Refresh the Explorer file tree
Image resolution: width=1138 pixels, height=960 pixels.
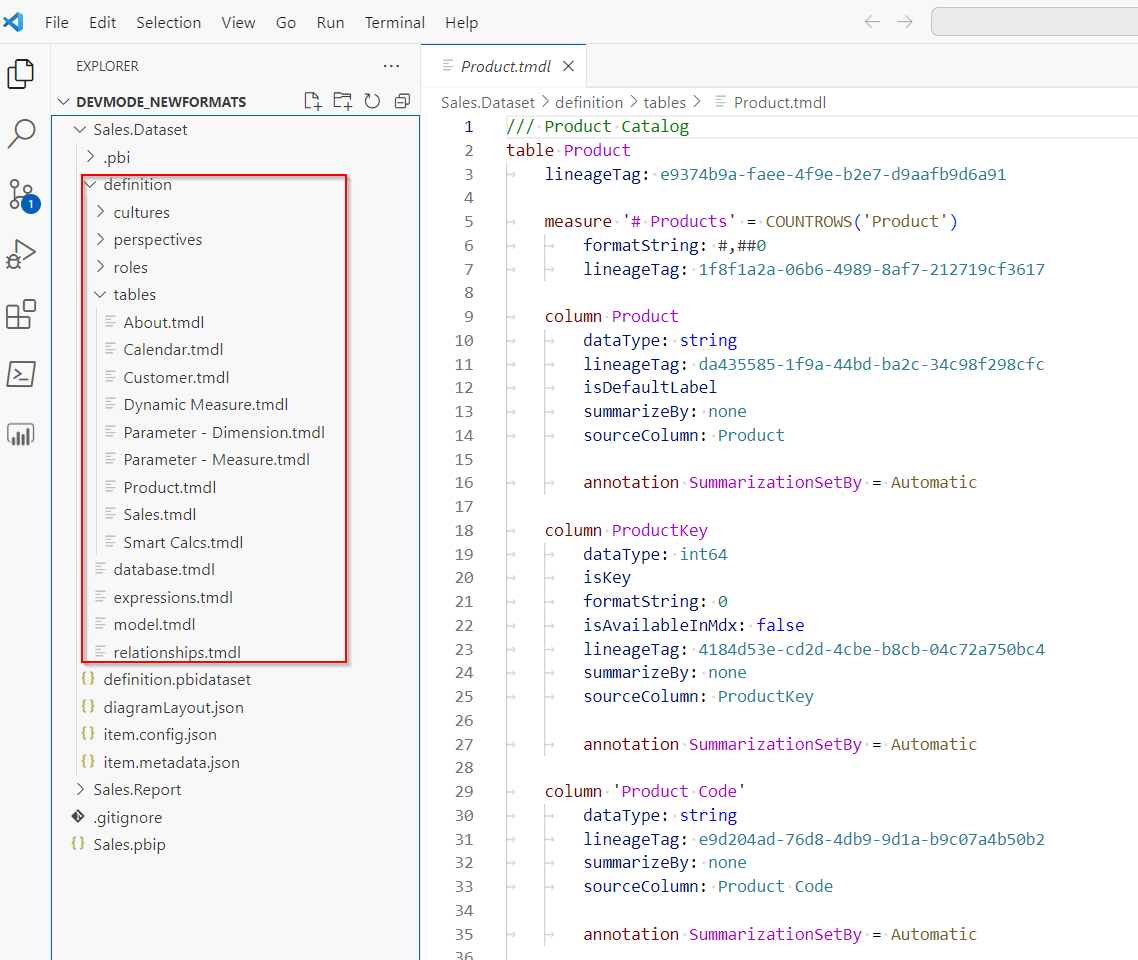(x=372, y=100)
